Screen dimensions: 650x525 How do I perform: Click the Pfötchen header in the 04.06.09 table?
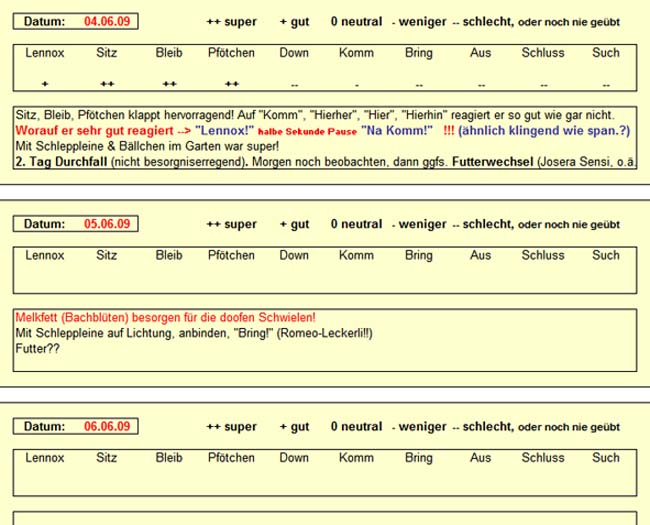point(231,53)
